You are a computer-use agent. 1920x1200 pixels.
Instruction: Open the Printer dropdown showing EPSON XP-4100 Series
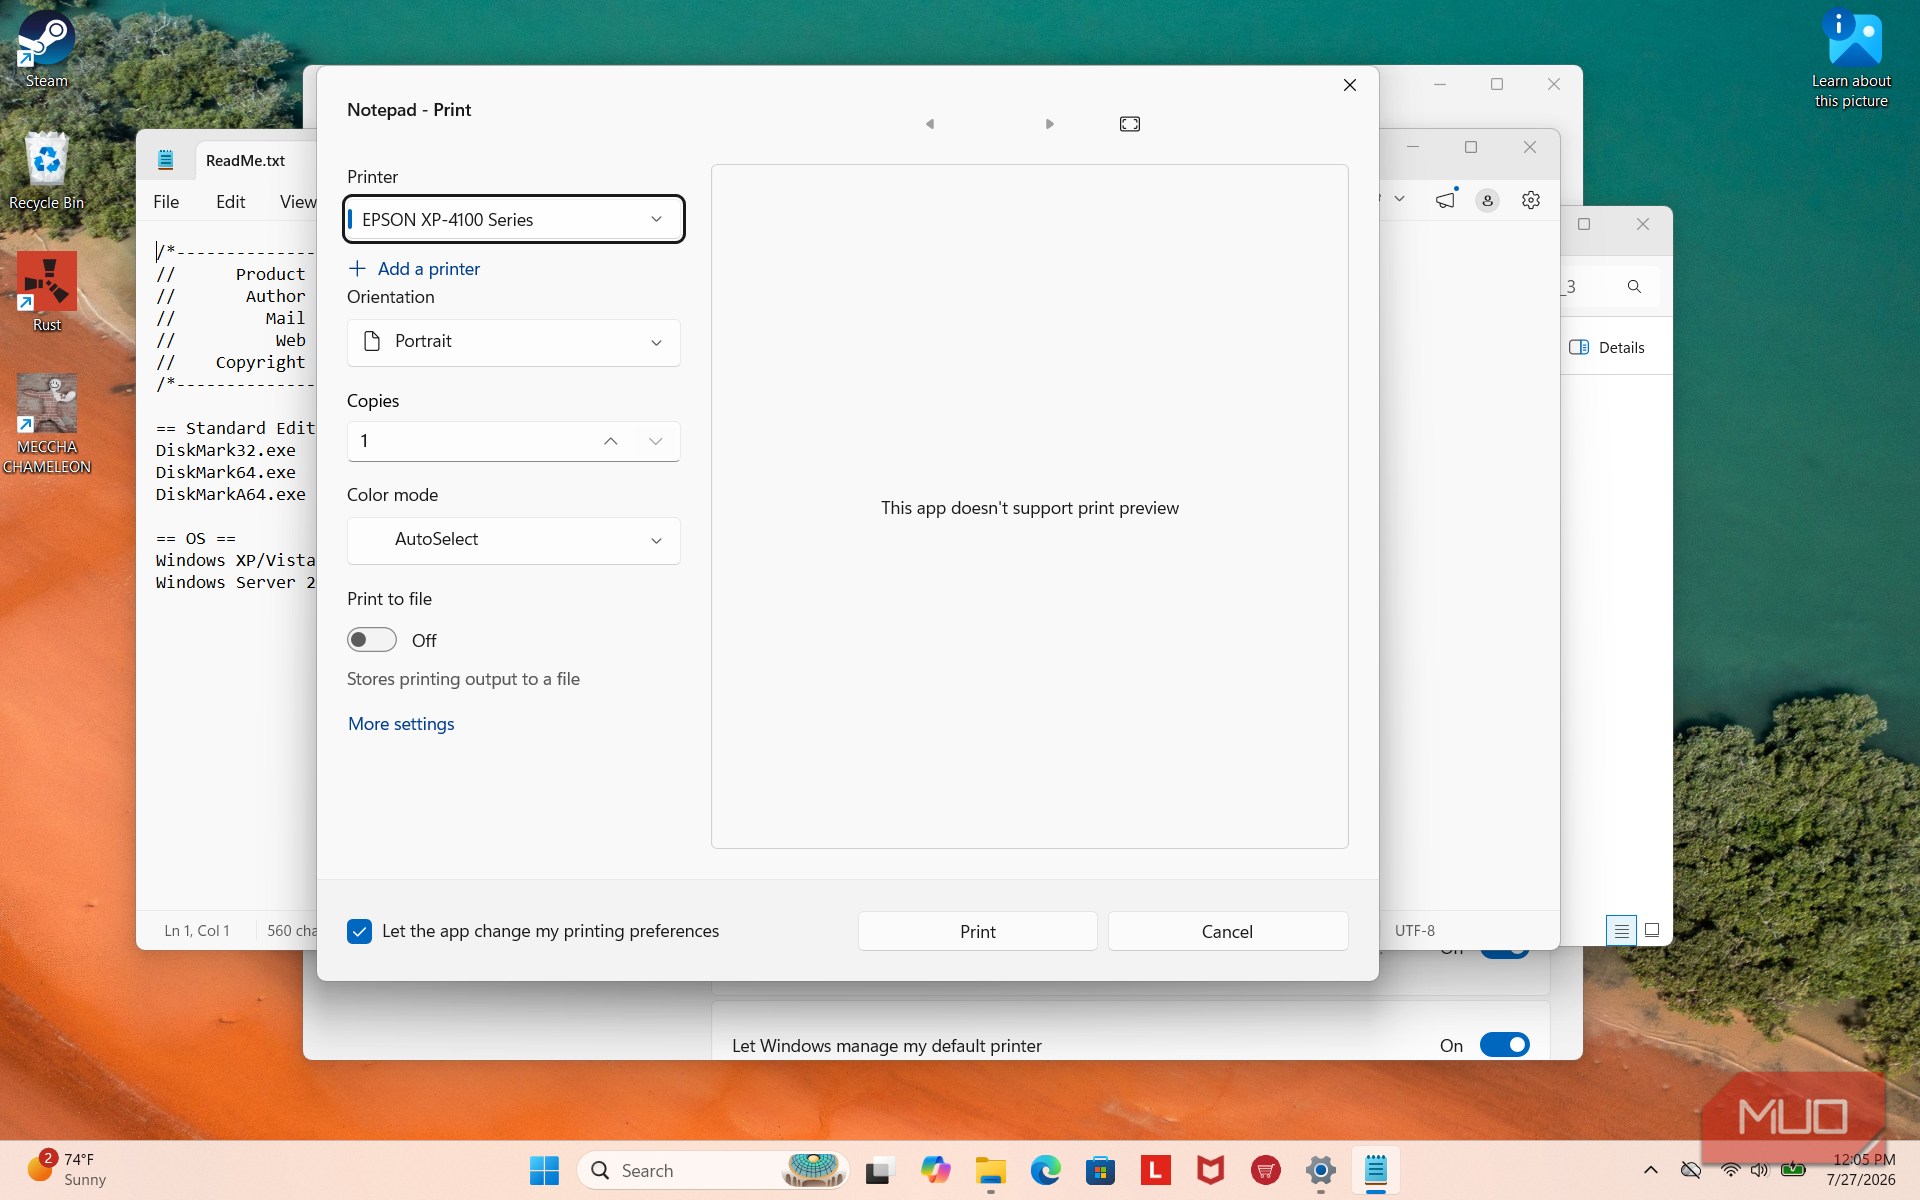click(514, 219)
